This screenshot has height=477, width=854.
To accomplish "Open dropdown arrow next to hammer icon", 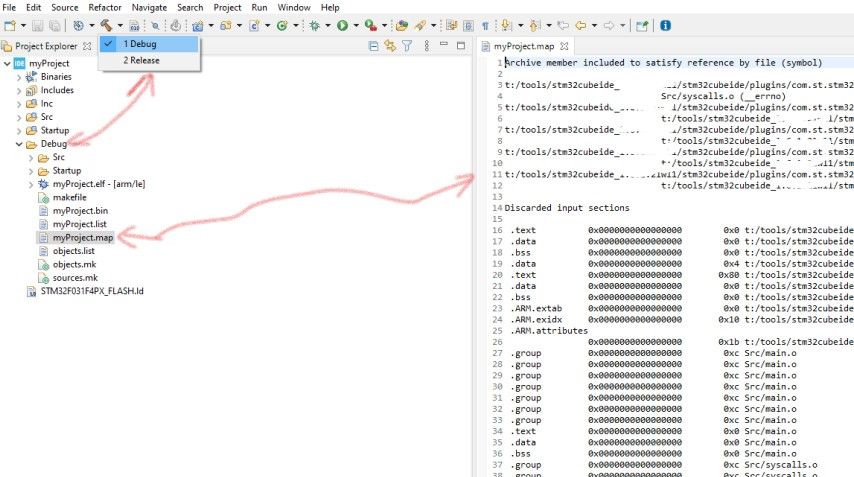I will [x=120, y=26].
